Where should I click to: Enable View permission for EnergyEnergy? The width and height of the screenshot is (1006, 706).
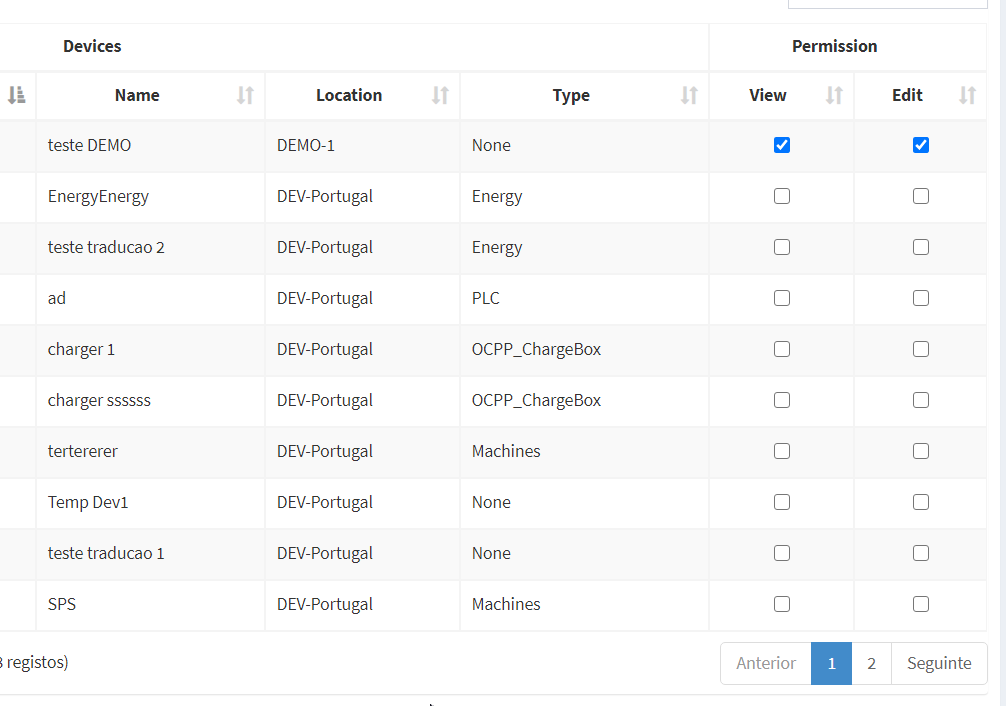pyautogui.click(x=782, y=196)
